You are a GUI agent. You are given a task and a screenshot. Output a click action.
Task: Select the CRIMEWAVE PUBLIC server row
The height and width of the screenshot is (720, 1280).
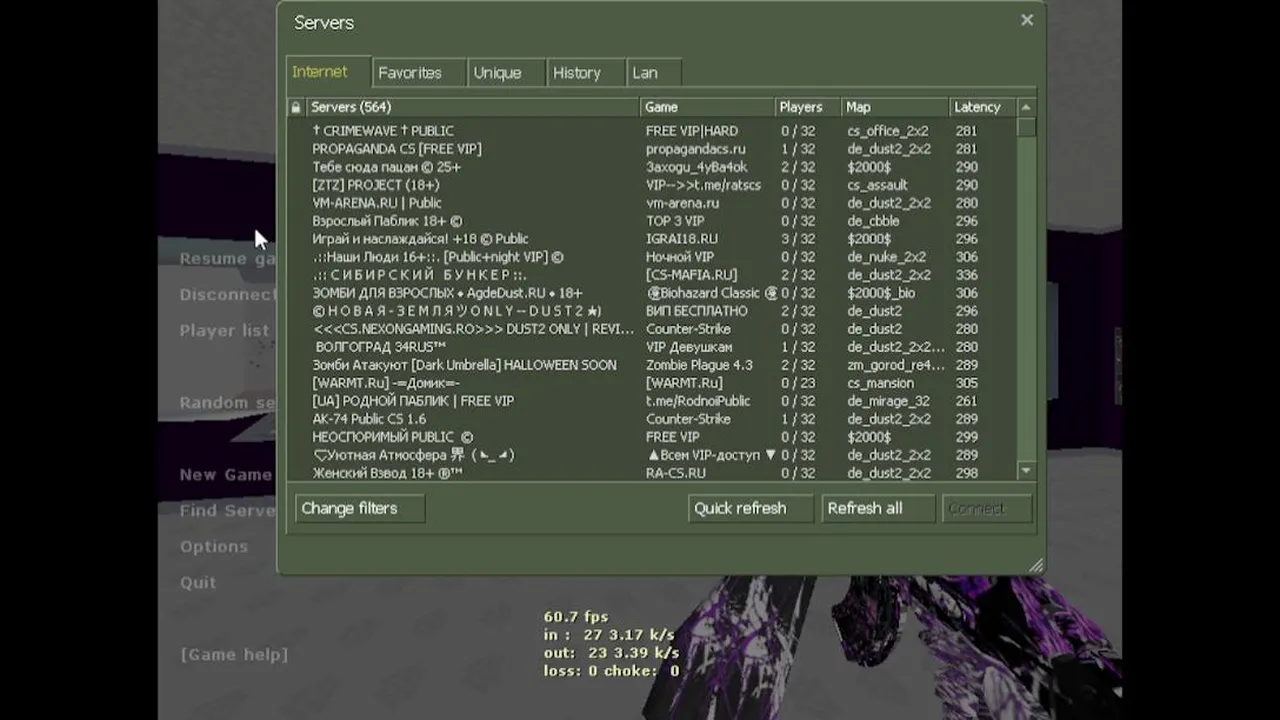pyautogui.click(x=650, y=131)
